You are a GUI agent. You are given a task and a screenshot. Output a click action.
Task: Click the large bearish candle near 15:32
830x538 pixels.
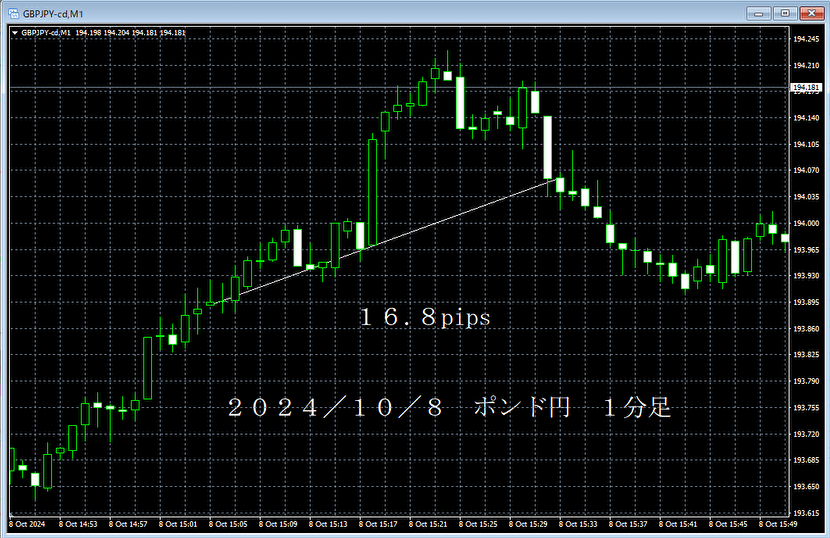[x=548, y=147]
